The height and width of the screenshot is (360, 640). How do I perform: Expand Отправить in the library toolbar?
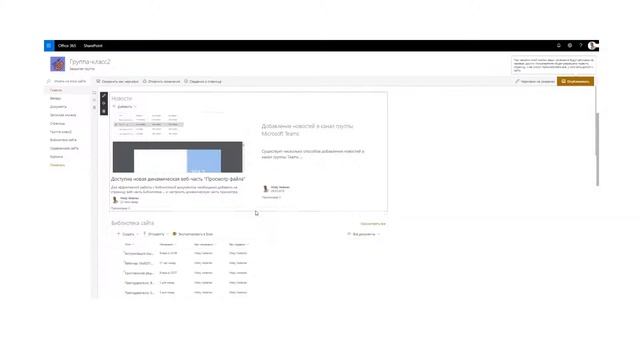tap(156, 234)
